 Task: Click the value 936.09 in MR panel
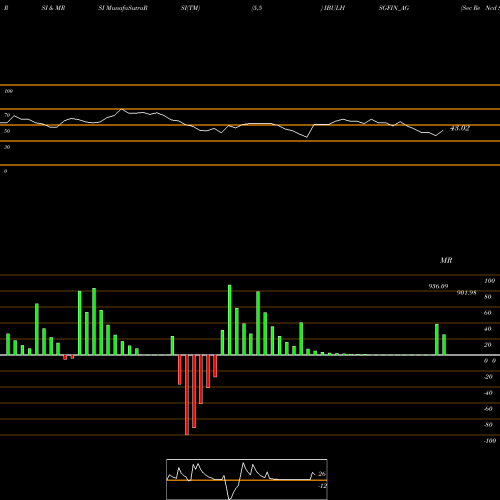click(438, 286)
